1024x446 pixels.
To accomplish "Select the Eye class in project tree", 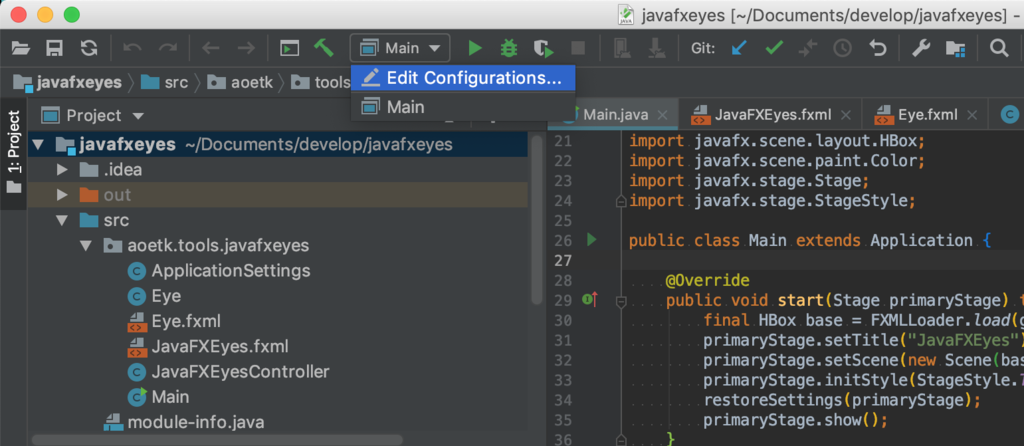I will (x=166, y=296).
